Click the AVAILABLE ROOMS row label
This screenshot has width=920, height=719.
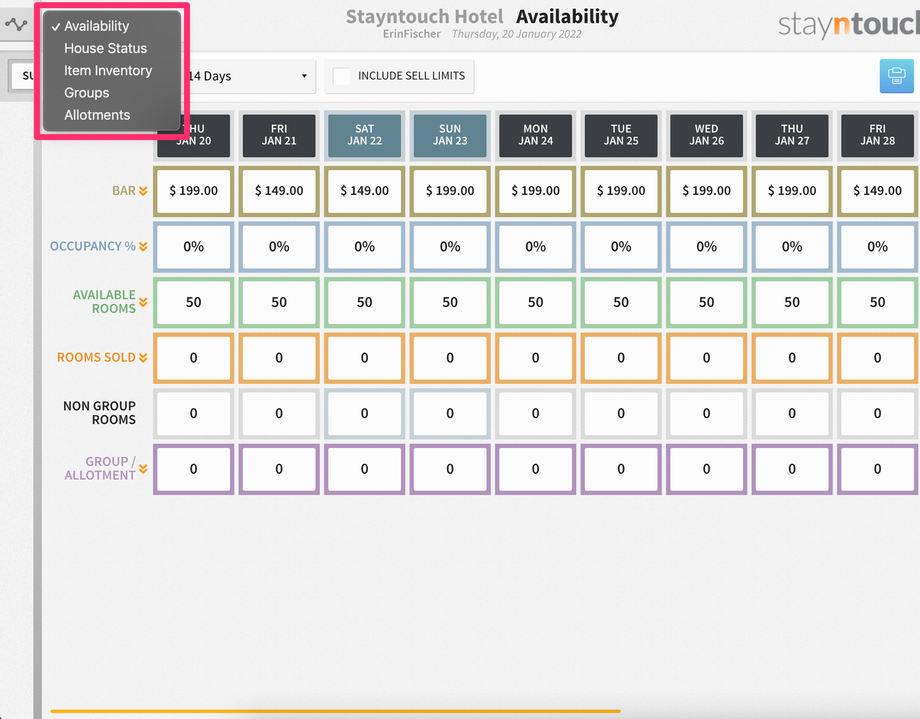point(104,302)
